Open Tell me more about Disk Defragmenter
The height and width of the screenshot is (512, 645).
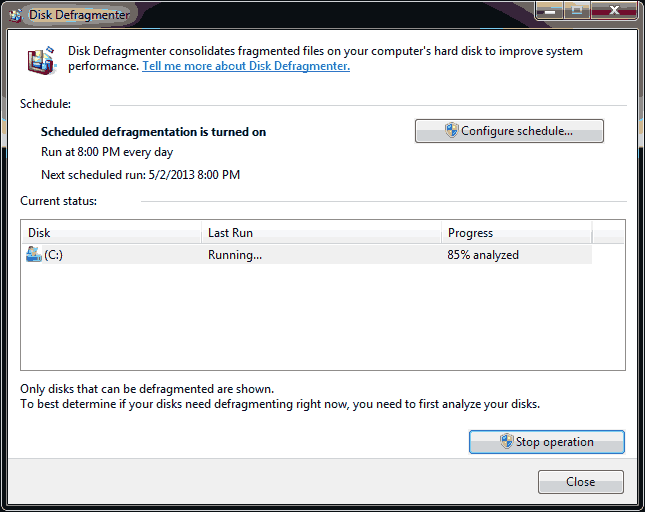pos(246,66)
